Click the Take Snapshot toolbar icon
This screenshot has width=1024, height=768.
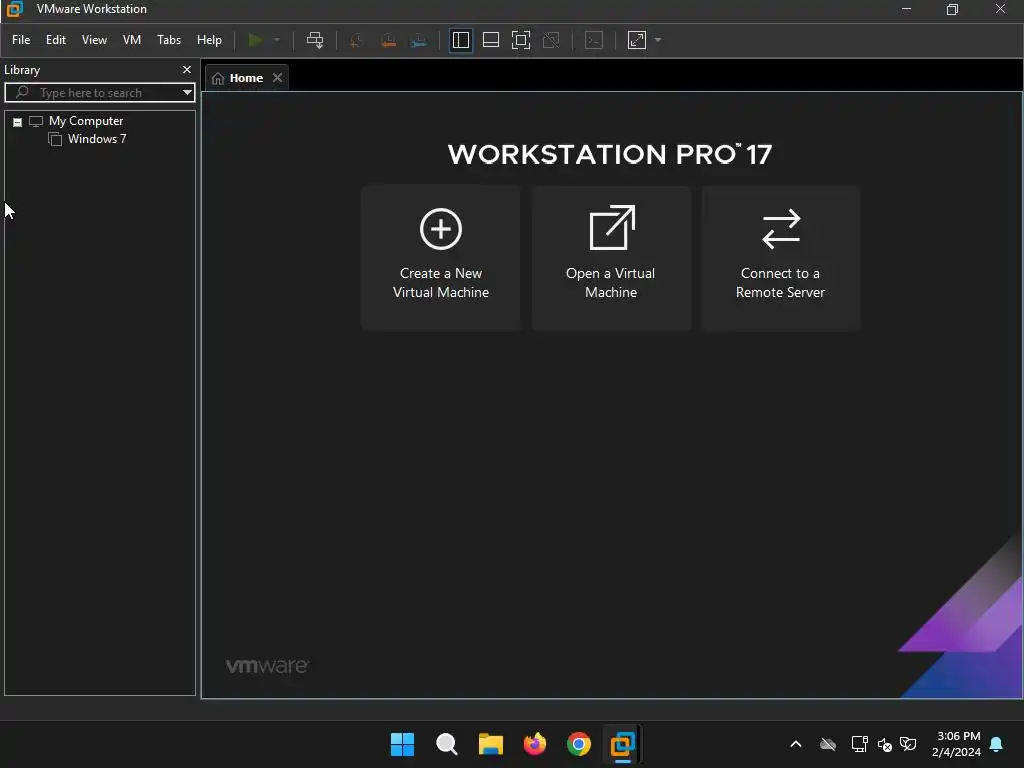[357, 40]
